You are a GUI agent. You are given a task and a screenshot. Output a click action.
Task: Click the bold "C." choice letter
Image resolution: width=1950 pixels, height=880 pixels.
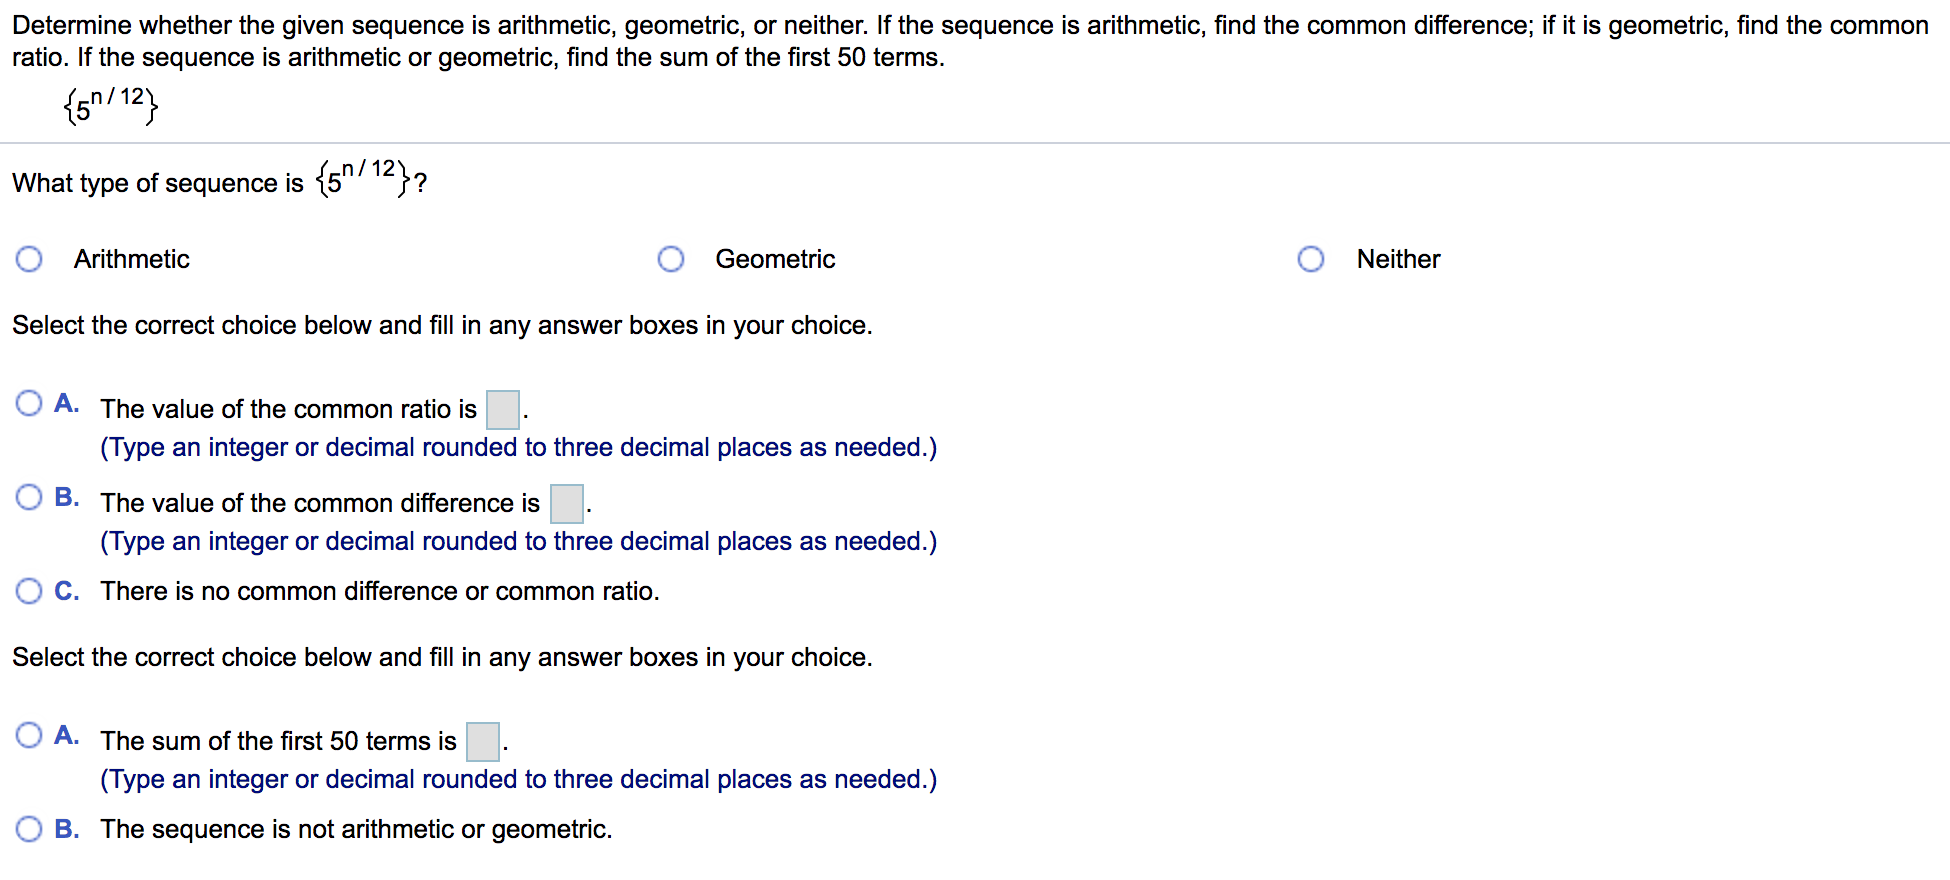coord(67,591)
